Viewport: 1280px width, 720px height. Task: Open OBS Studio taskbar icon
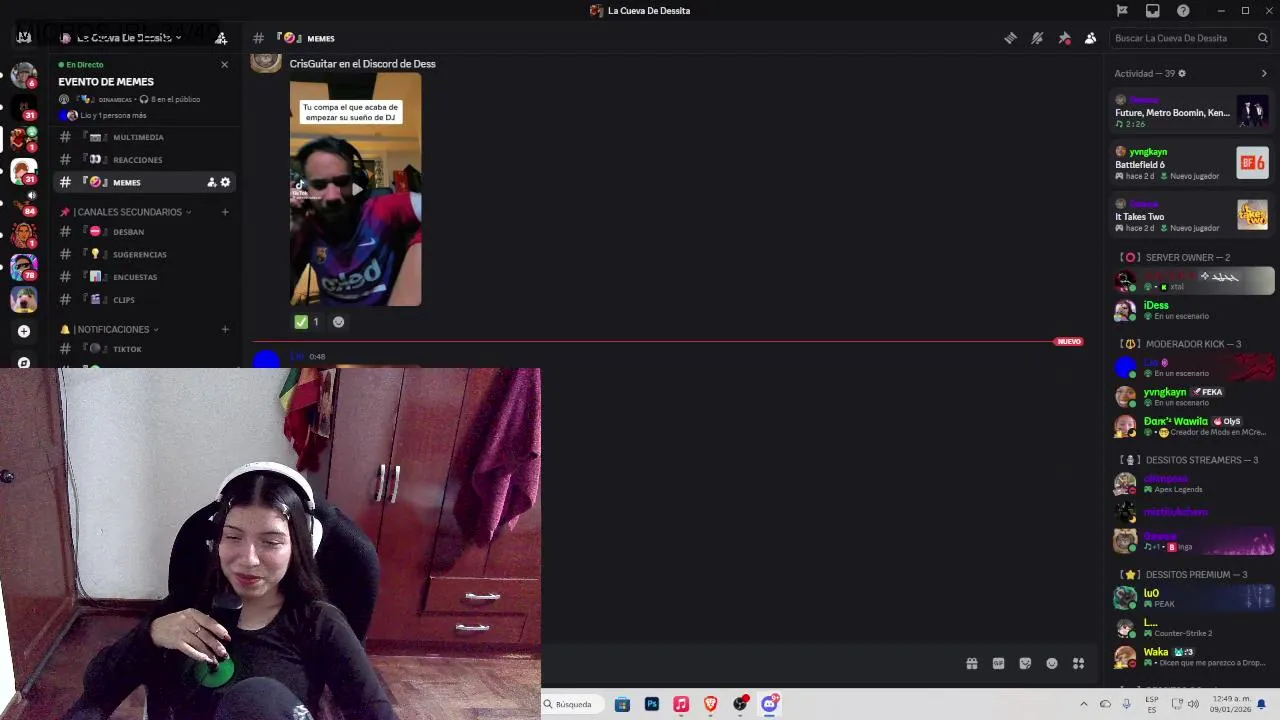coord(740,704)
